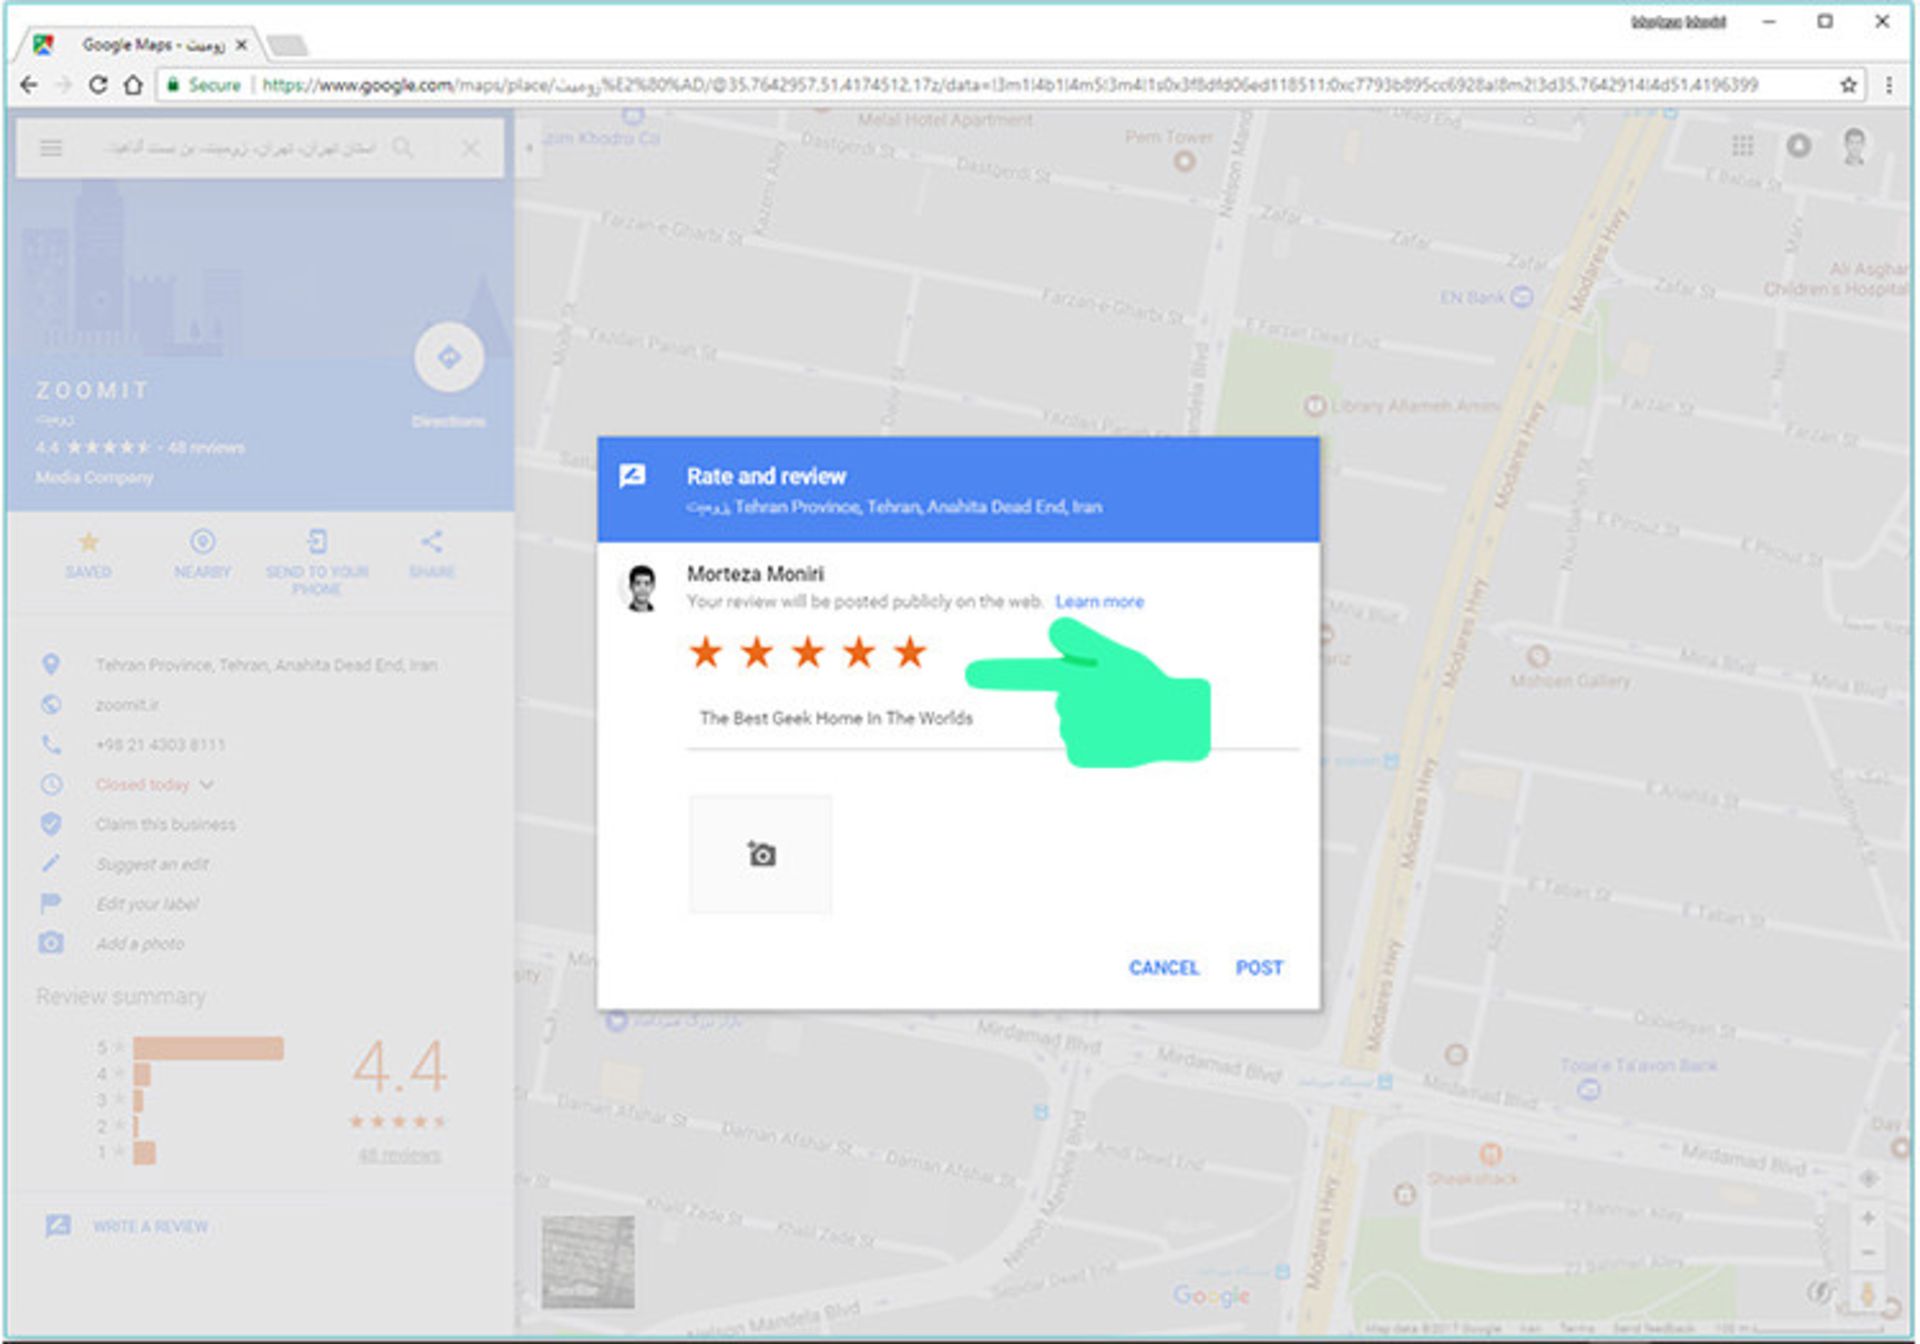Open the 48 reviews link under 4.4
The height and width of the screenshot is (1344, 1920).
(399, 1155)
